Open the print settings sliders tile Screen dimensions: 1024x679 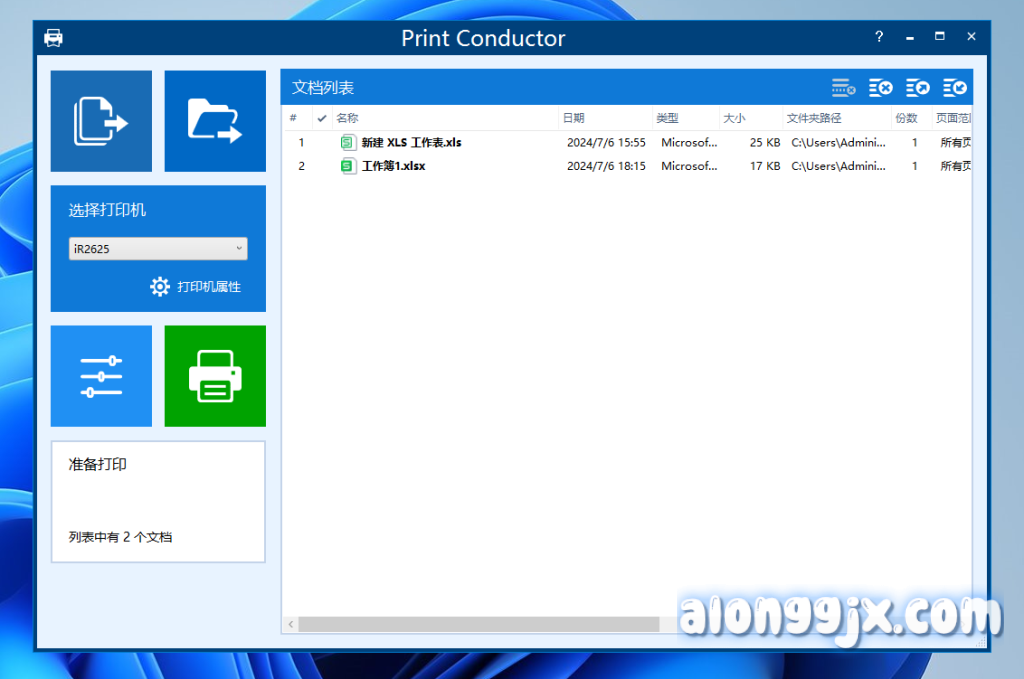(x=101, y=376)
